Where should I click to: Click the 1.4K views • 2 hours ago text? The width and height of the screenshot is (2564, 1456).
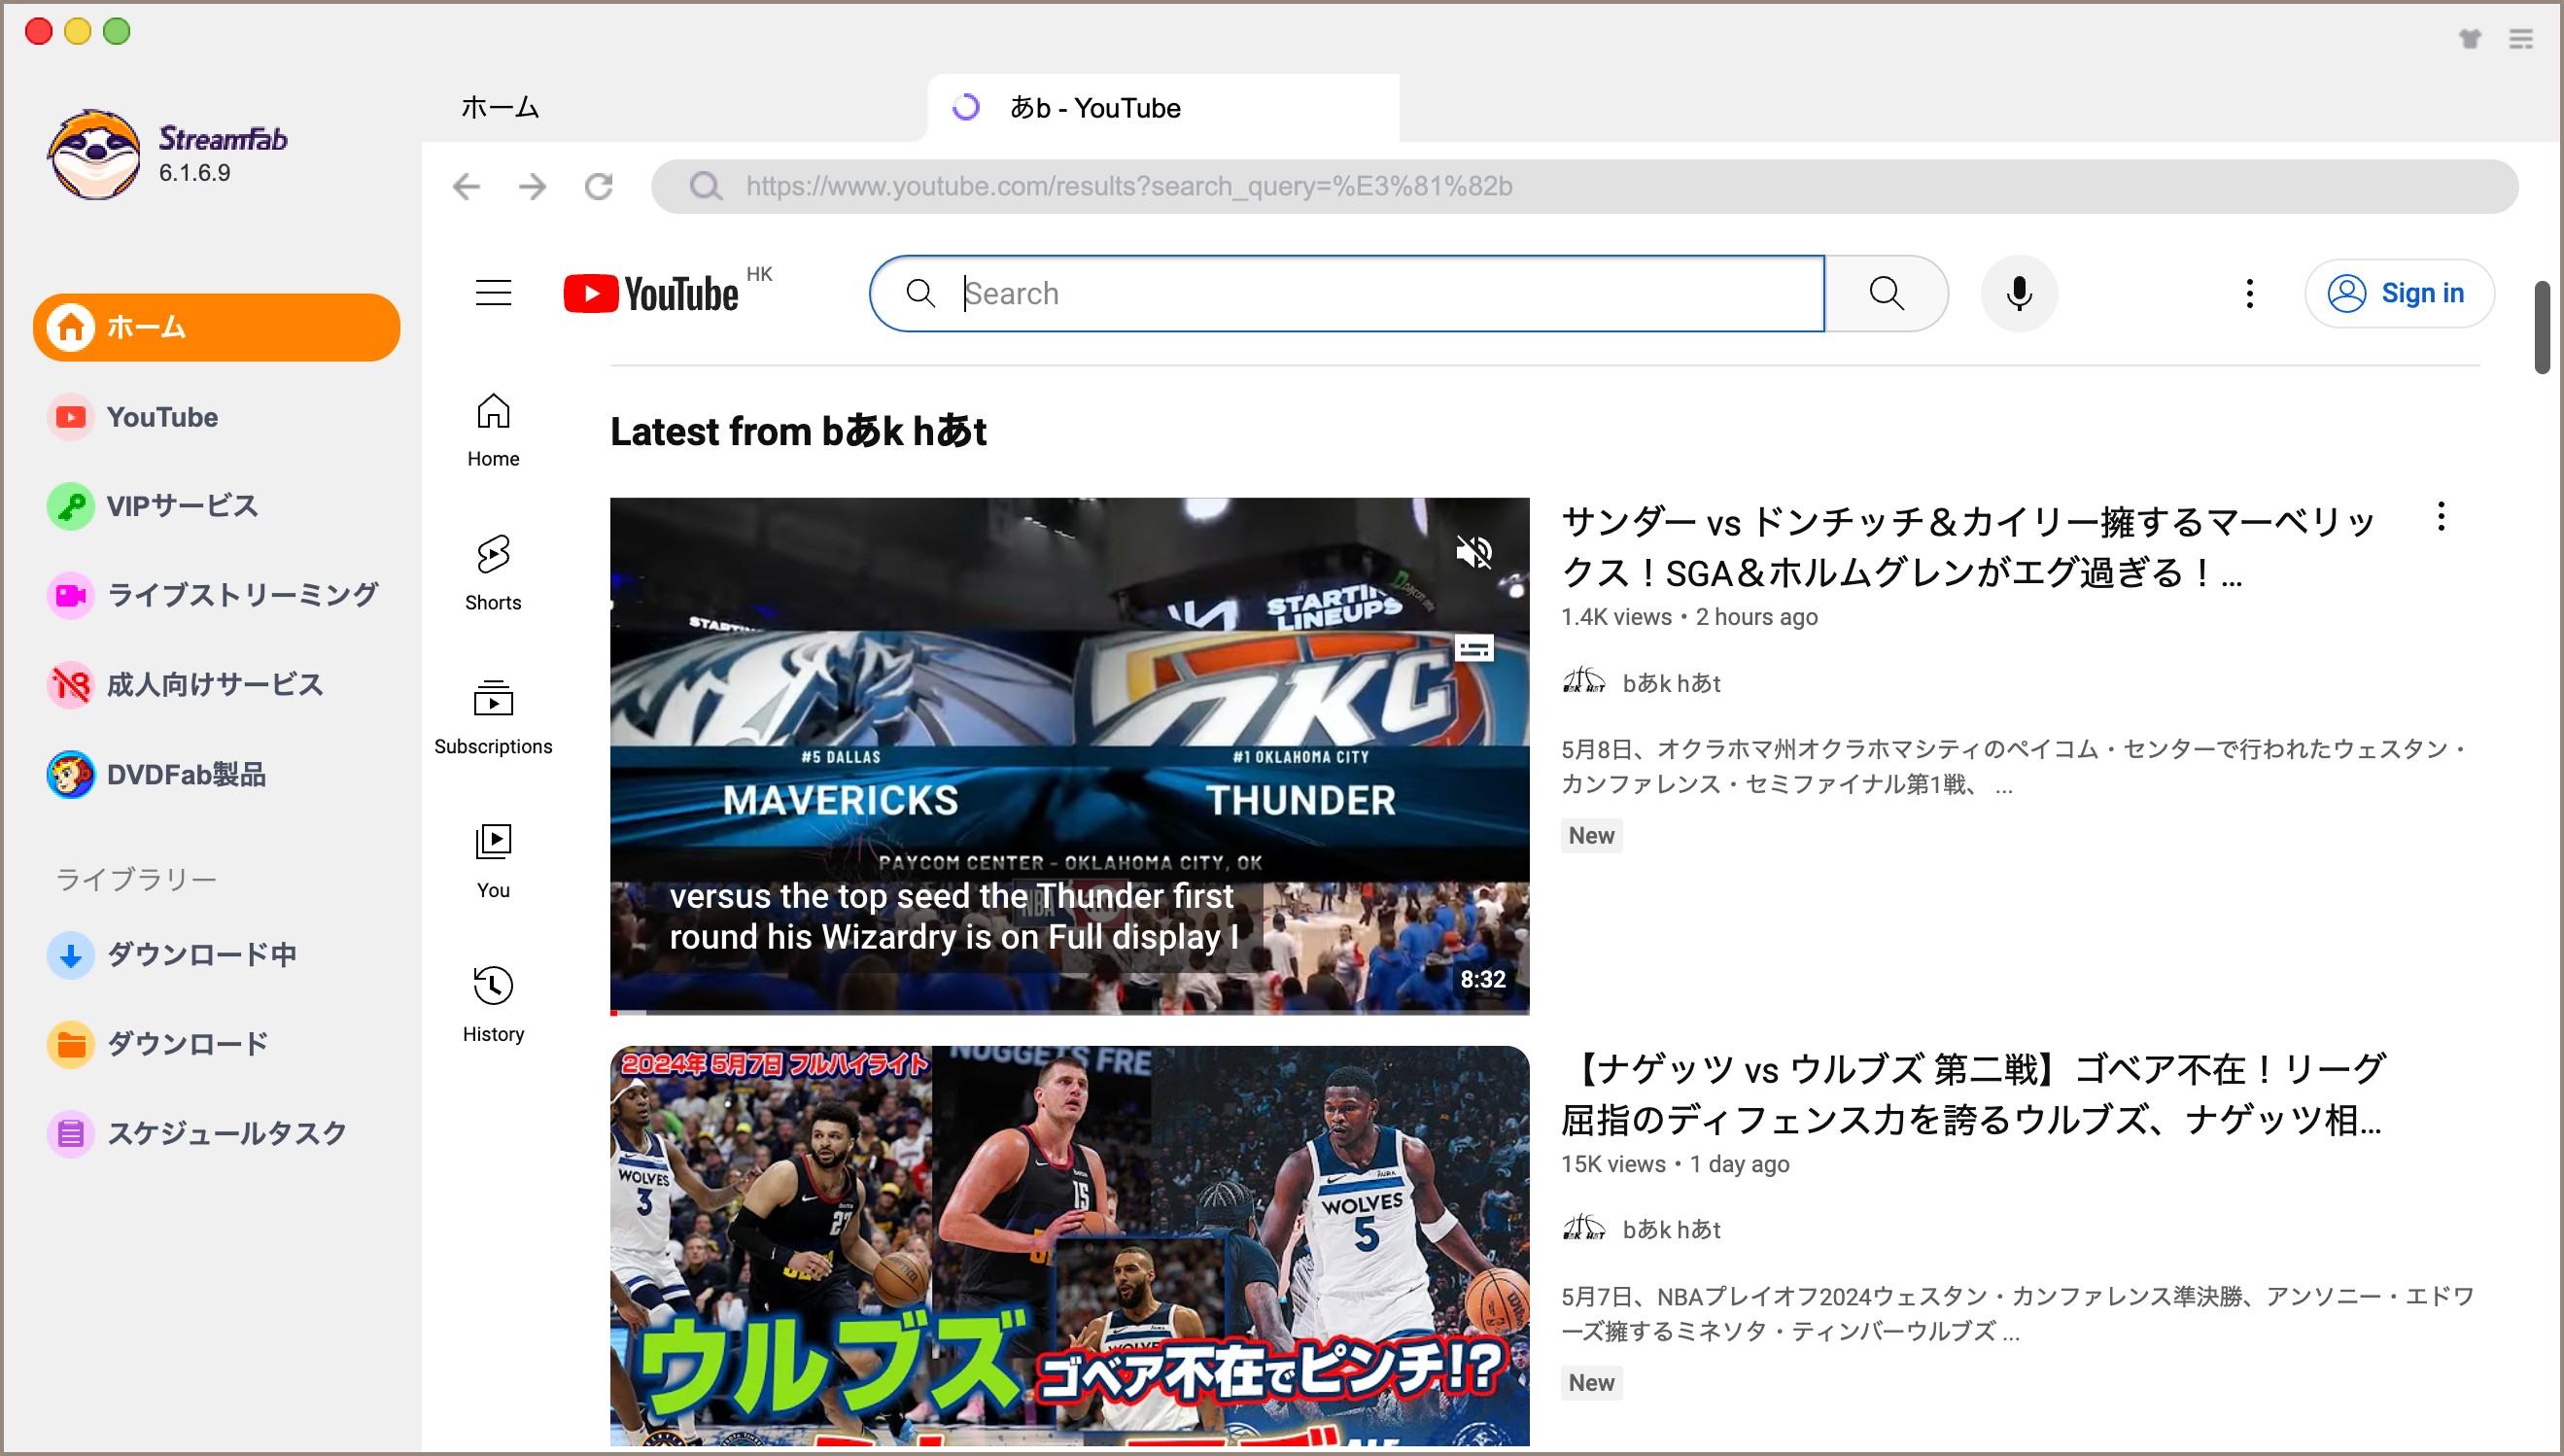point(1689,617)
